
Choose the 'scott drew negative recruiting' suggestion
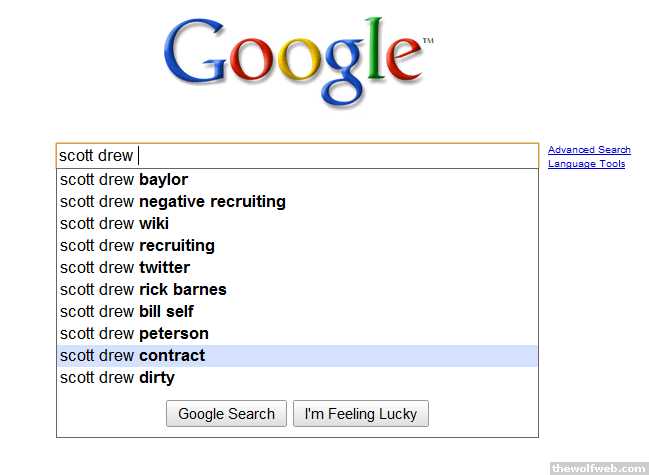point(173,202)
